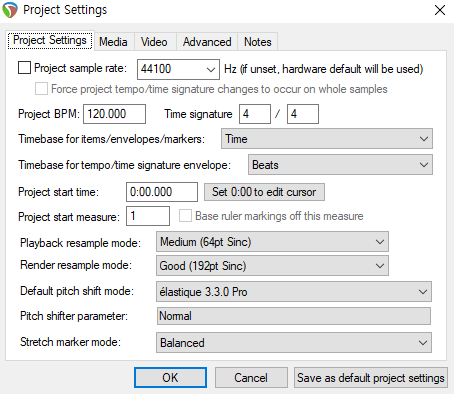The width and height of the screenshot is (454, 394).
Task: Click Save as default project settings
Action: 371,378
